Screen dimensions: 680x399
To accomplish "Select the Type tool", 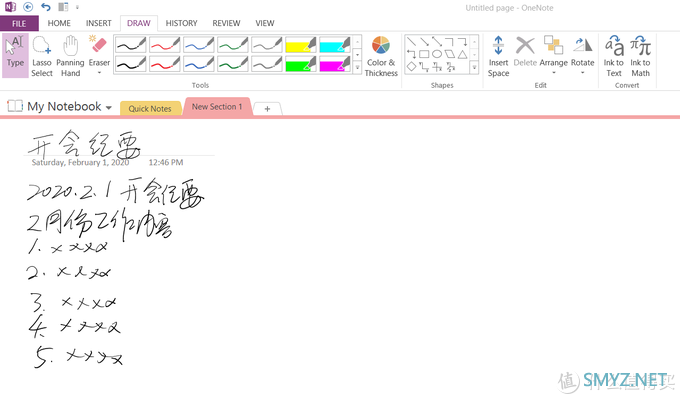I will (15, 56).
